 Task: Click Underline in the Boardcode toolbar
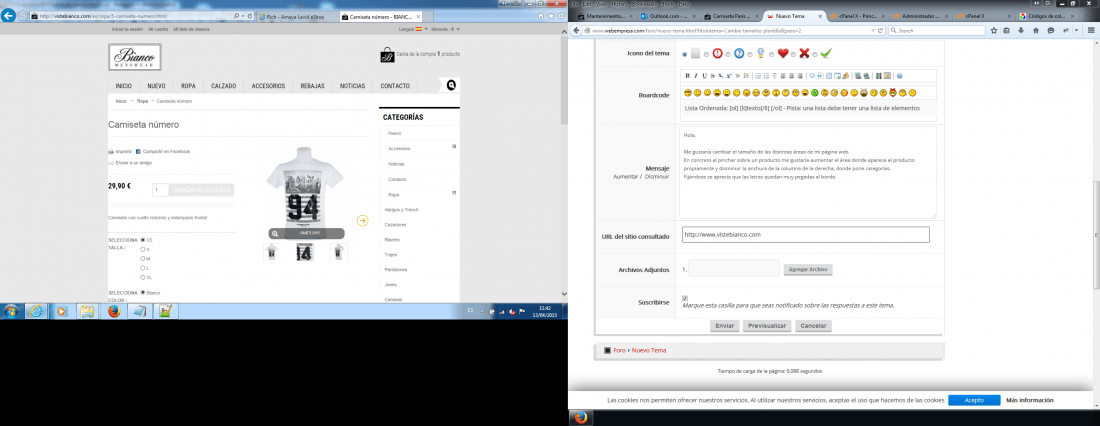click(704, 76)
